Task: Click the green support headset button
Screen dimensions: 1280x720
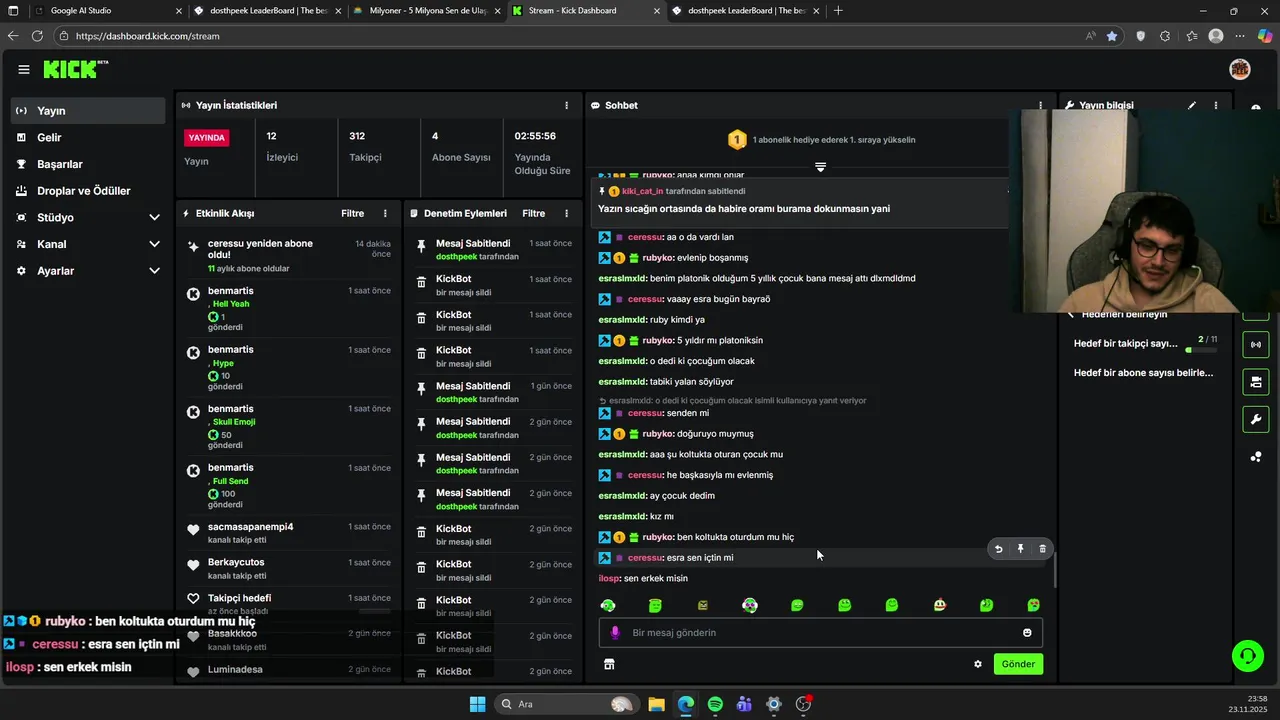Action: [1247, 656]
